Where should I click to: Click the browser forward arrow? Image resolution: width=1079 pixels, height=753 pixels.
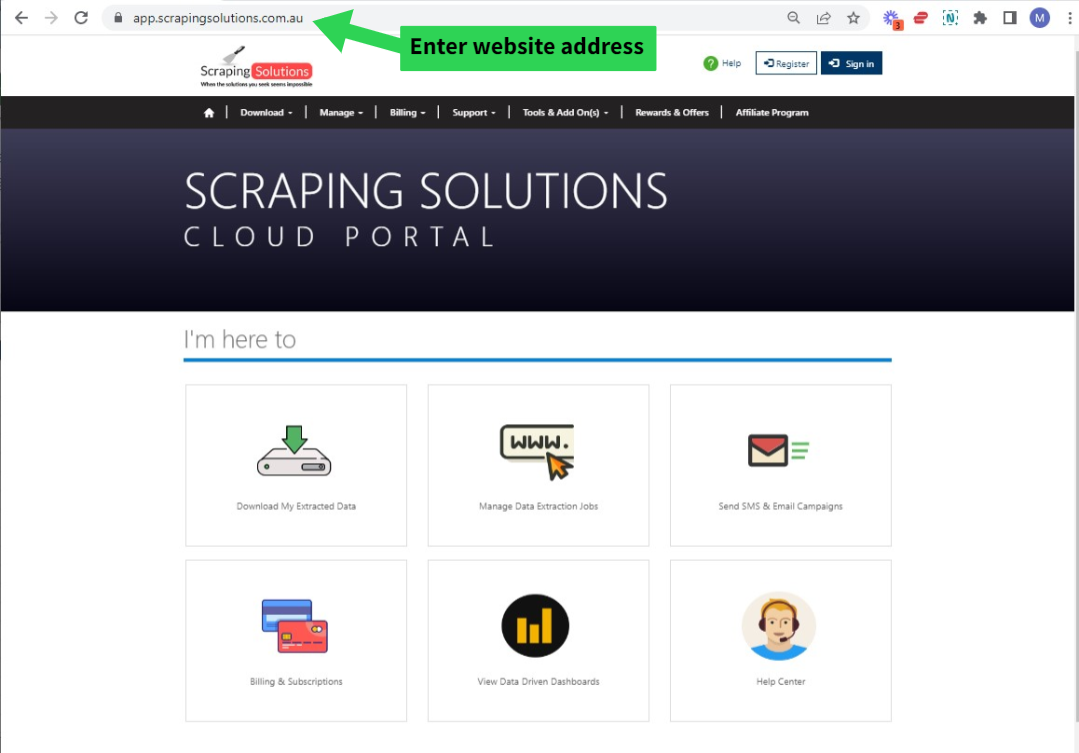coord(52,18)
